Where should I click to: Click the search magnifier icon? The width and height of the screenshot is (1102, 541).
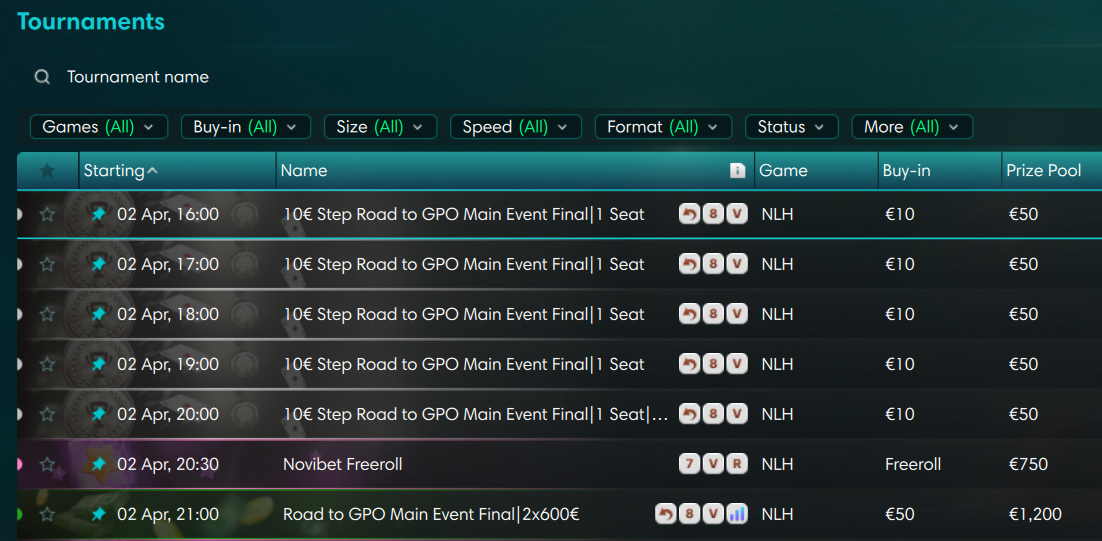point(42,77)
